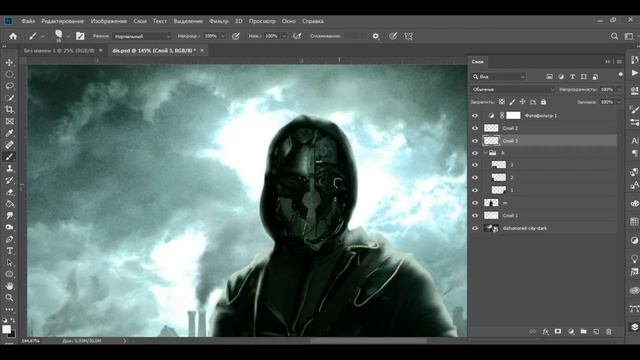Create a new group folder icon

584,332
